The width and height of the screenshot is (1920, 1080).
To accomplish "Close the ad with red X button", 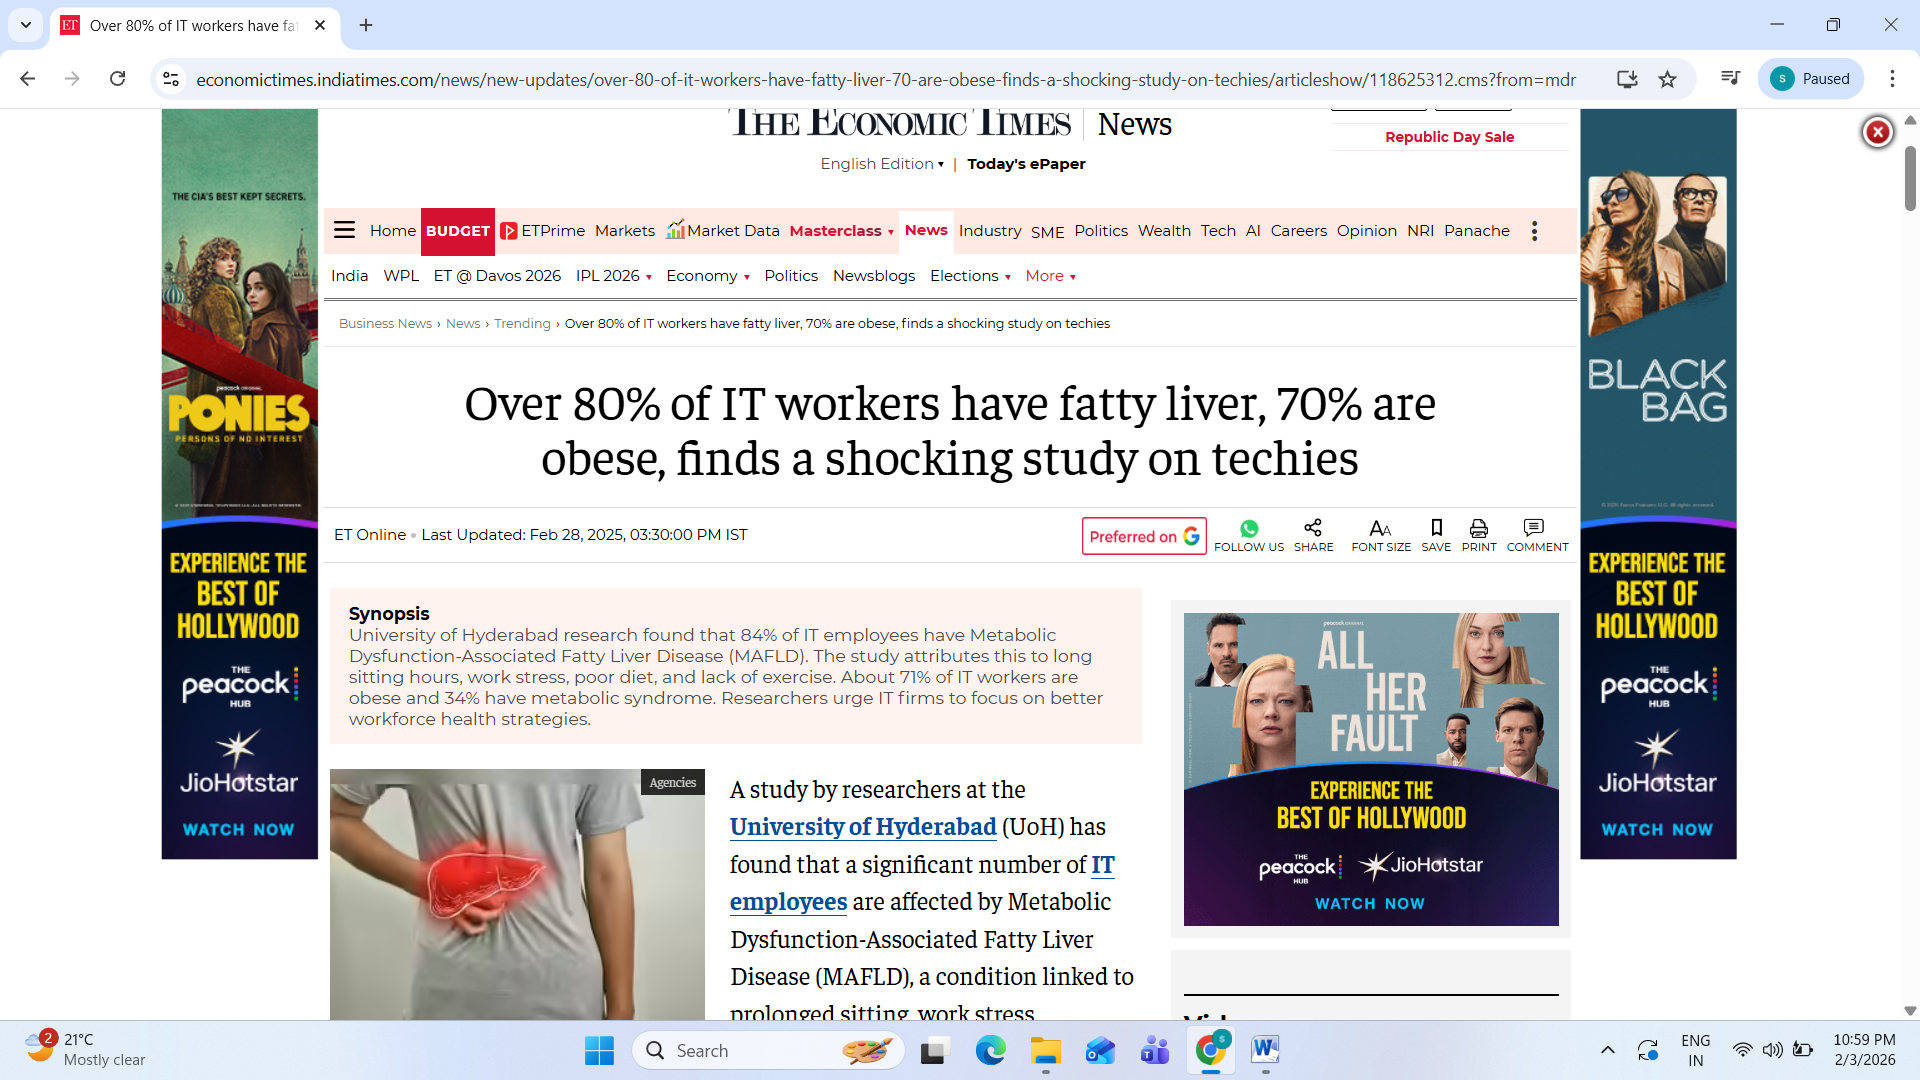I will (1878, 132).
